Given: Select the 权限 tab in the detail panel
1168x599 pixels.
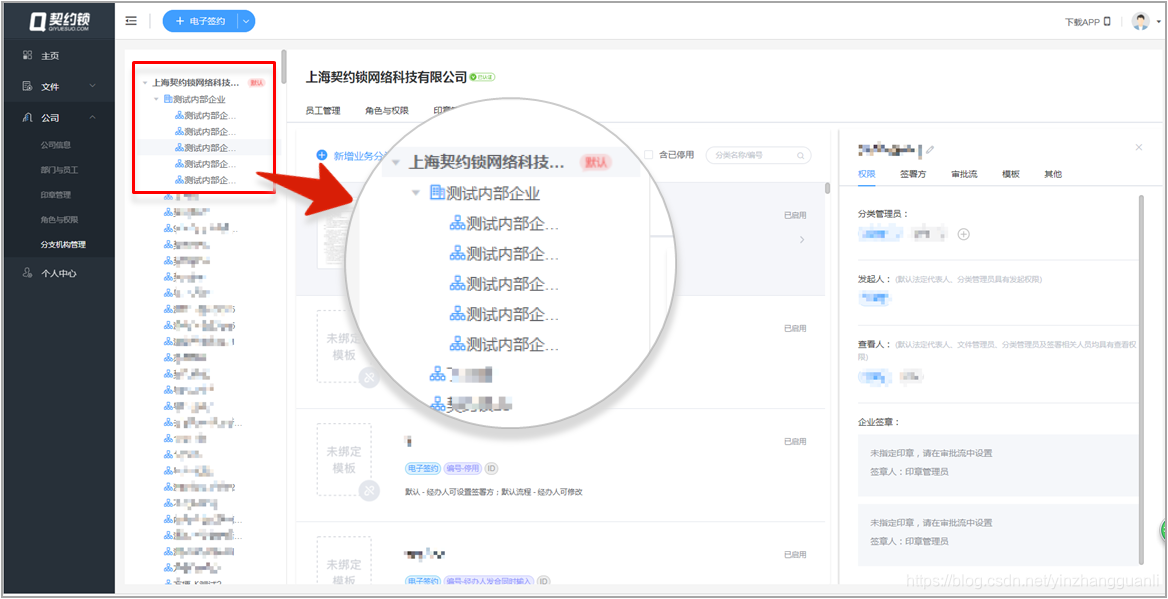Looking at the screenshot, I should (x=866, y=174).
